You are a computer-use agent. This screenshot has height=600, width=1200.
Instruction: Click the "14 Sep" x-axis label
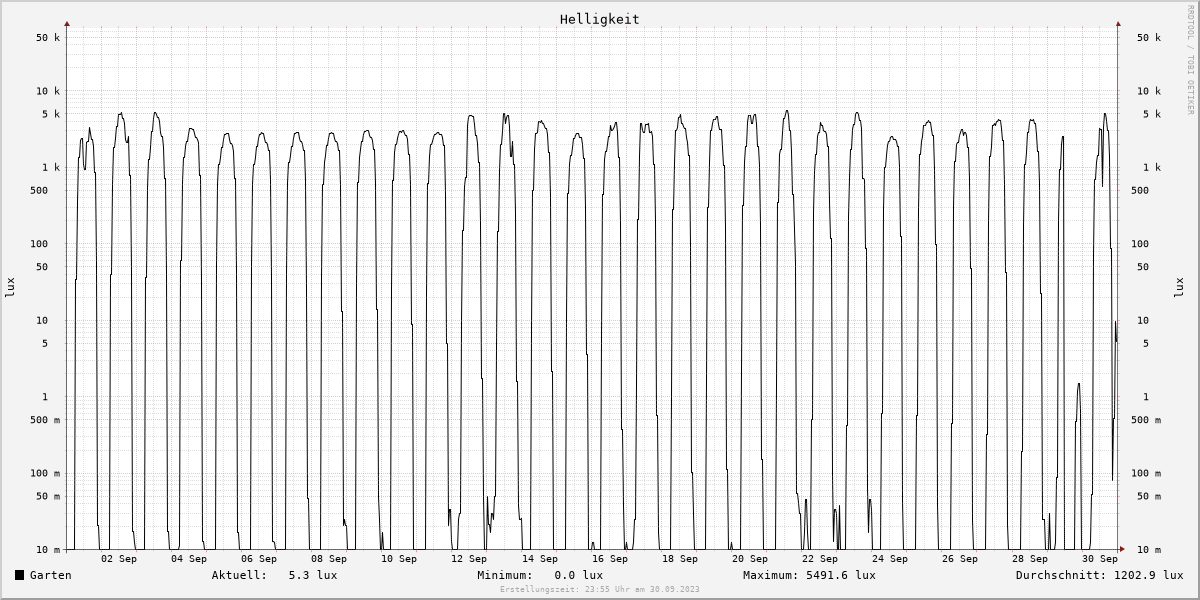coord(540,559)
